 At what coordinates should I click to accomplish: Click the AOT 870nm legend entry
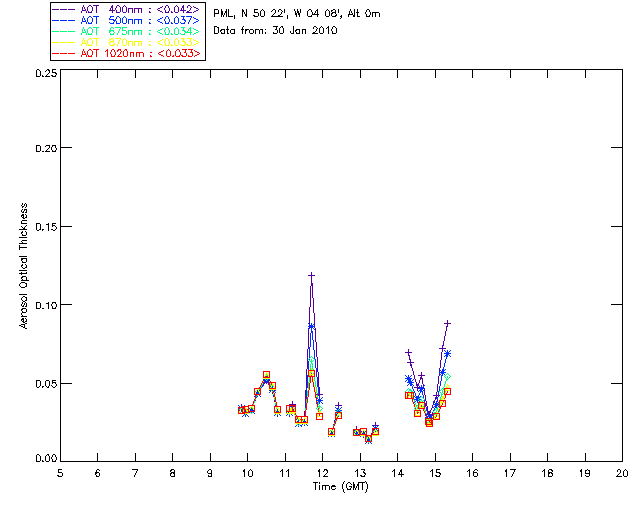(x=127, y=42)
